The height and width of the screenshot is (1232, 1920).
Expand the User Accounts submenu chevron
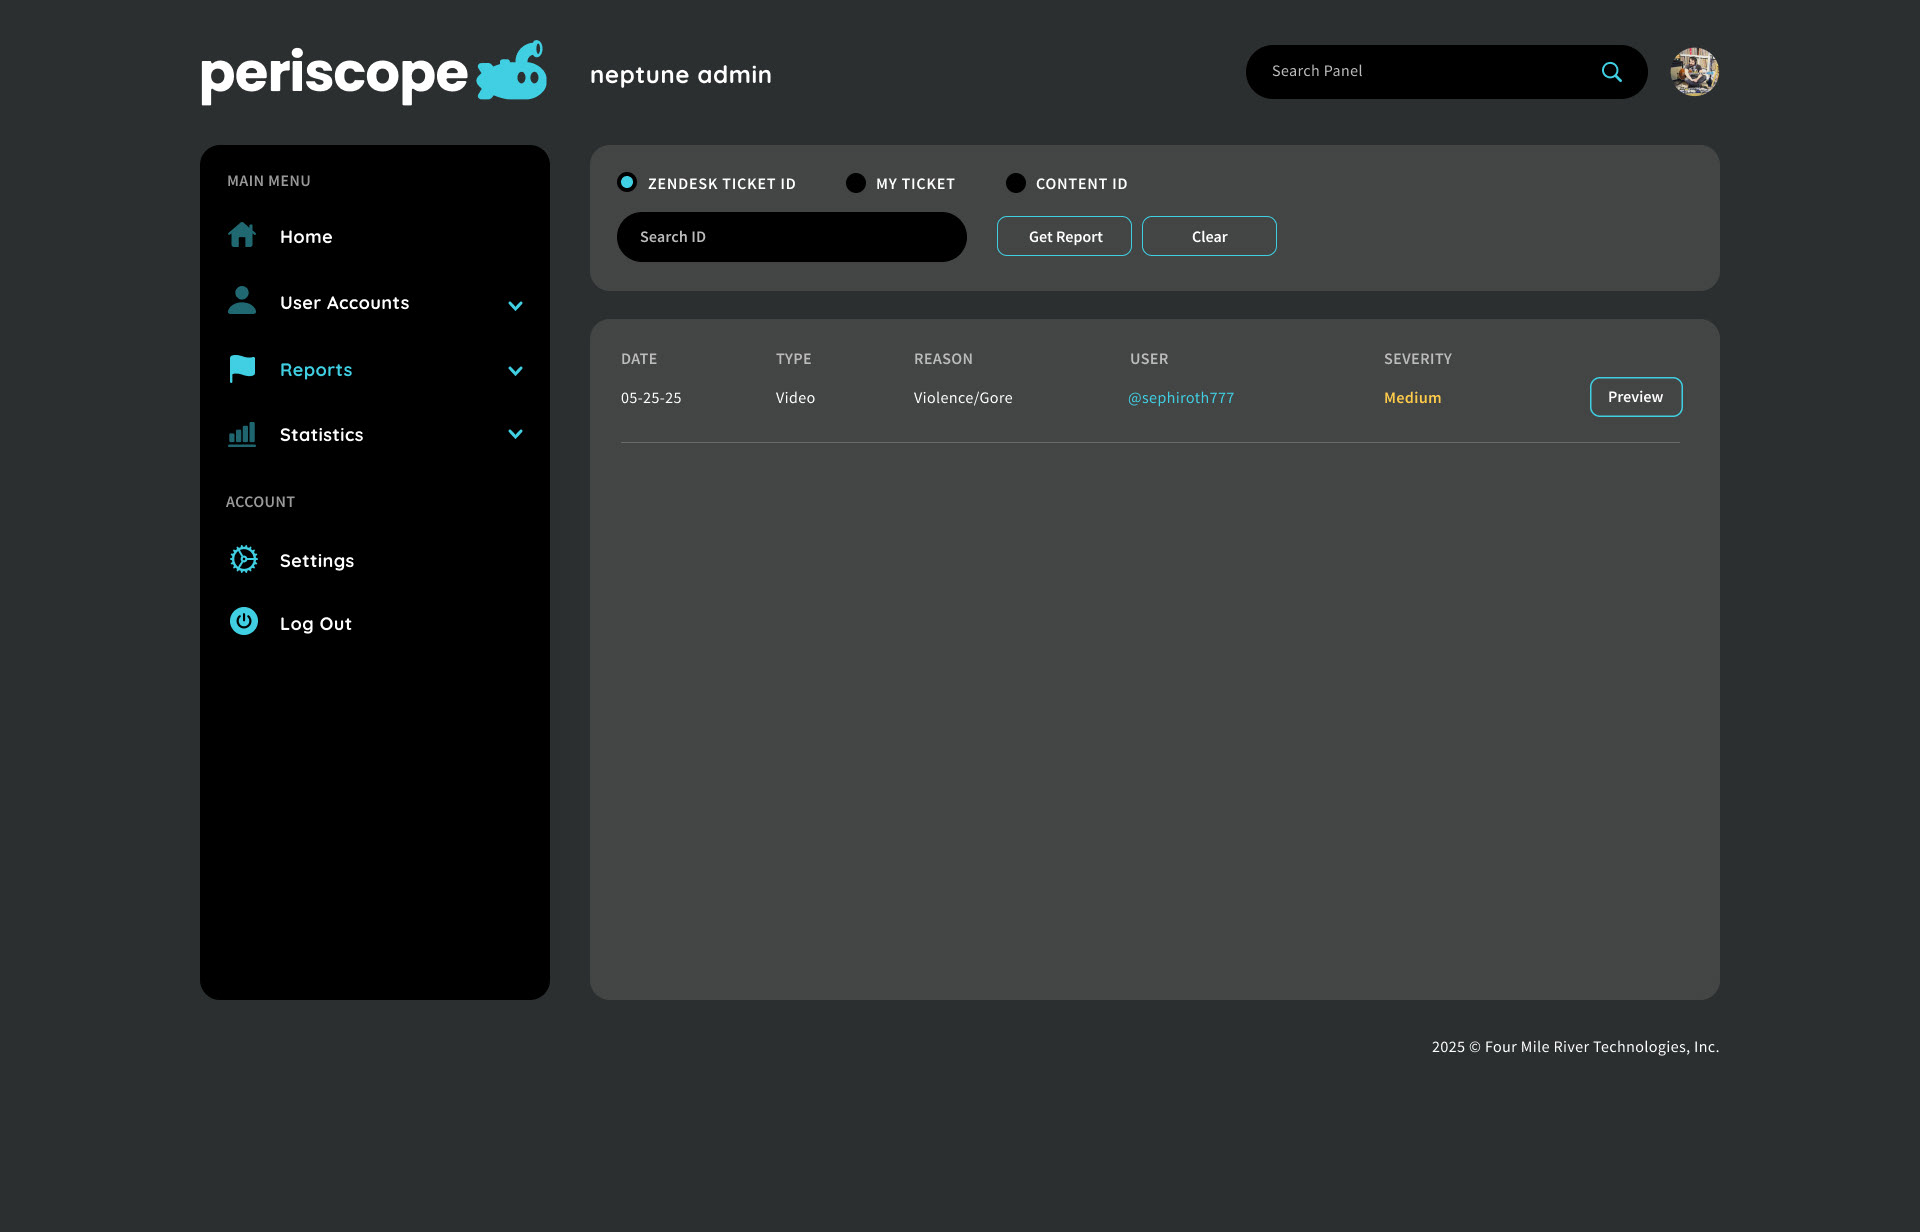[515, 305]
